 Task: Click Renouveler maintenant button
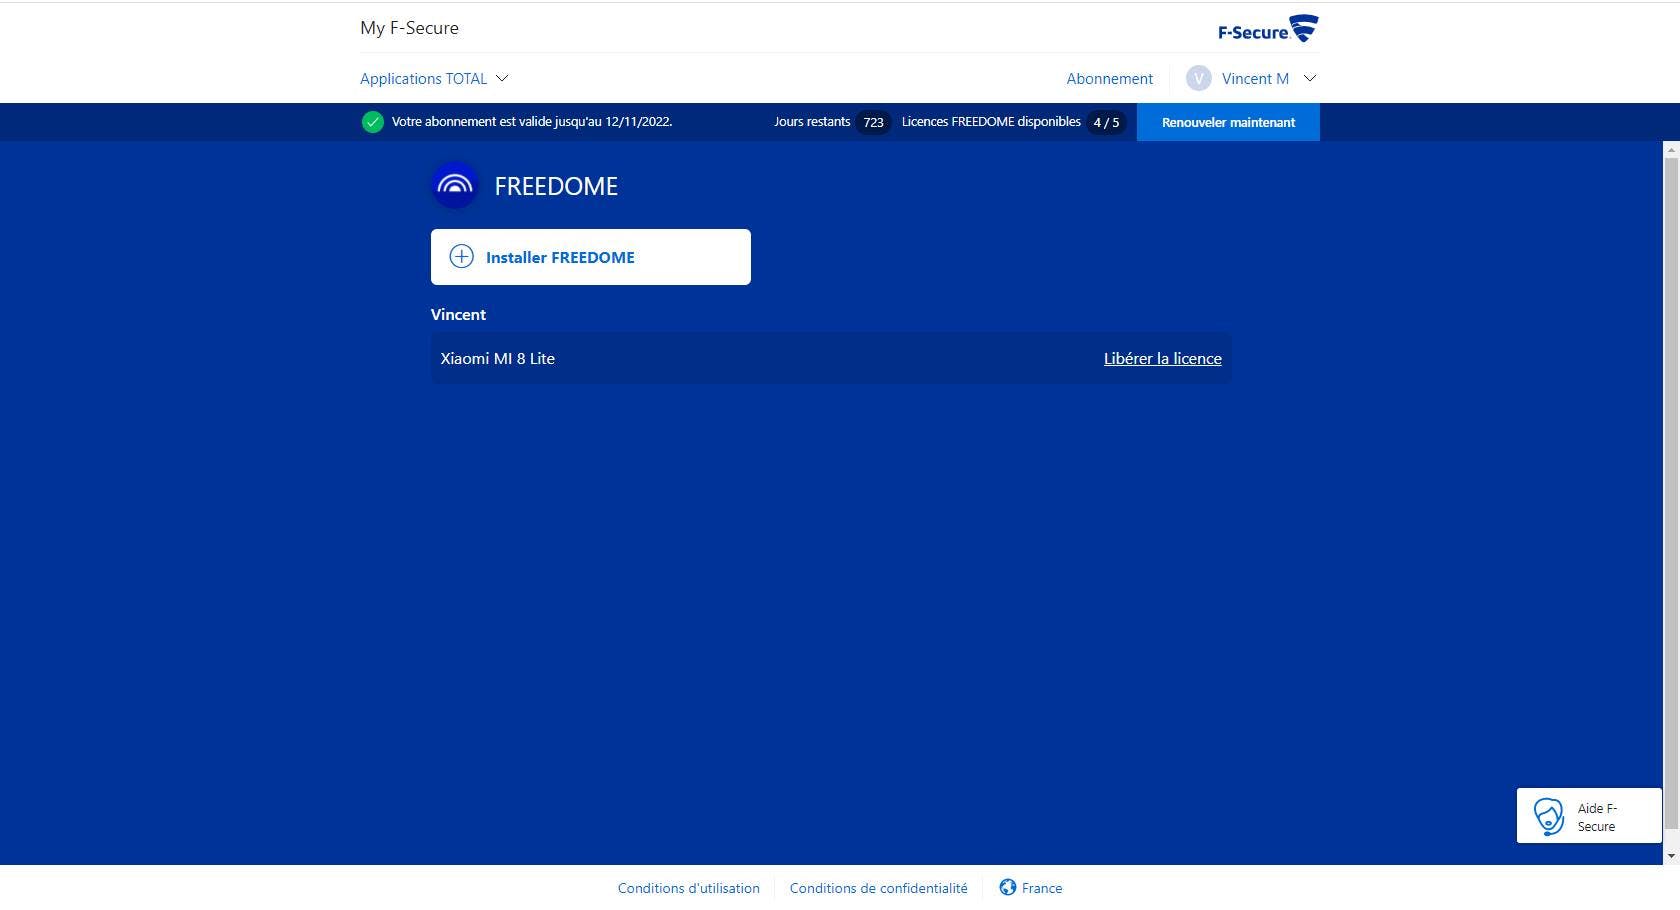click(1228, 122)
